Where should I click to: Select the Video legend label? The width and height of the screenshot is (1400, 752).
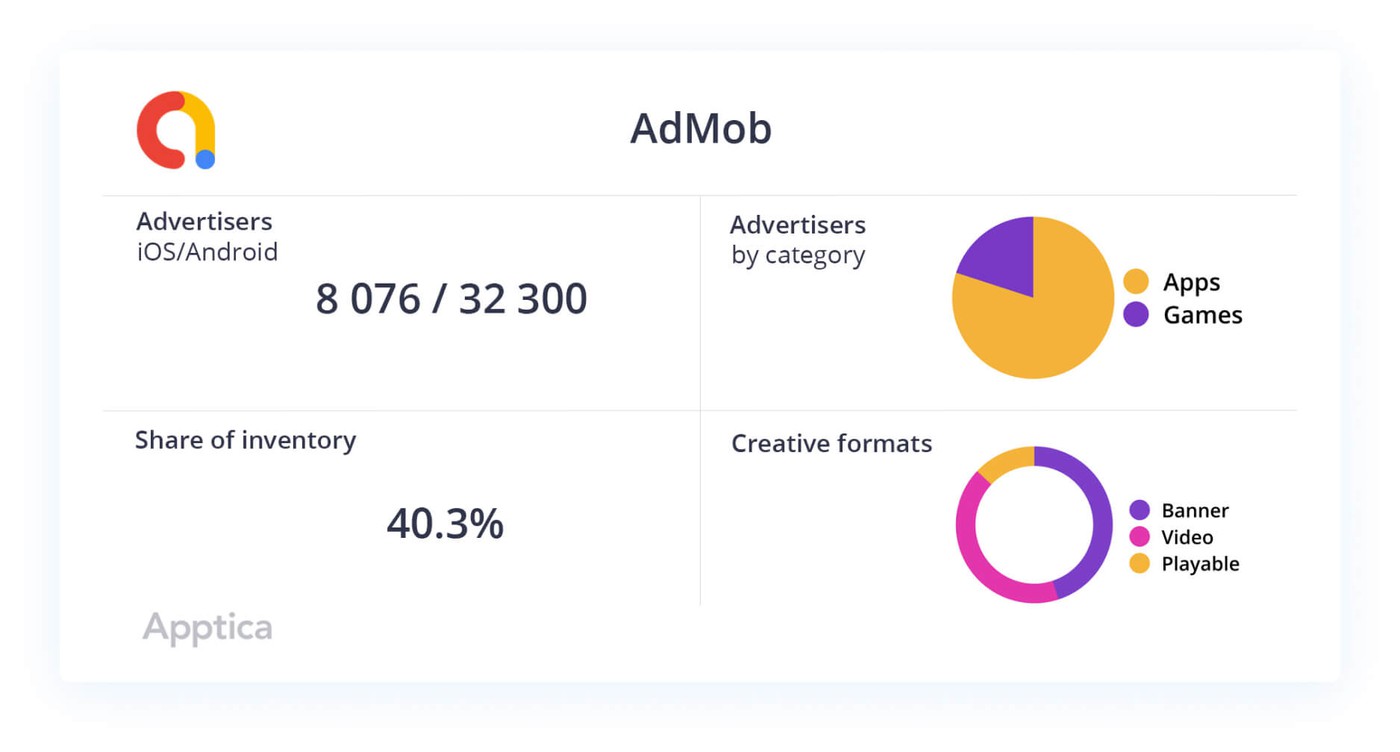[x=1187, y=537]
